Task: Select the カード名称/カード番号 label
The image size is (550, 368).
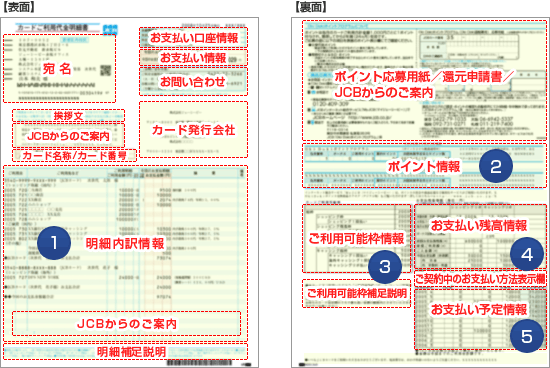Action: pyautogui.click(x=74, y=156)
